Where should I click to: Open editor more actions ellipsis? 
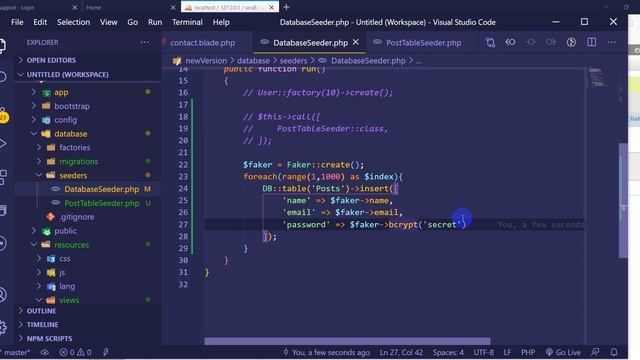click(x=611, y=42)
